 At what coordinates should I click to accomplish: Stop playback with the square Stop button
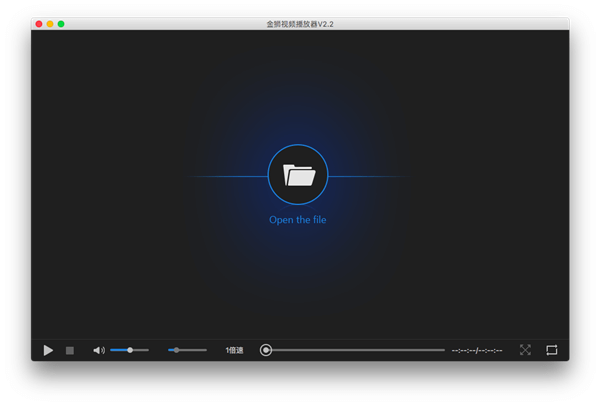point(70,350)
